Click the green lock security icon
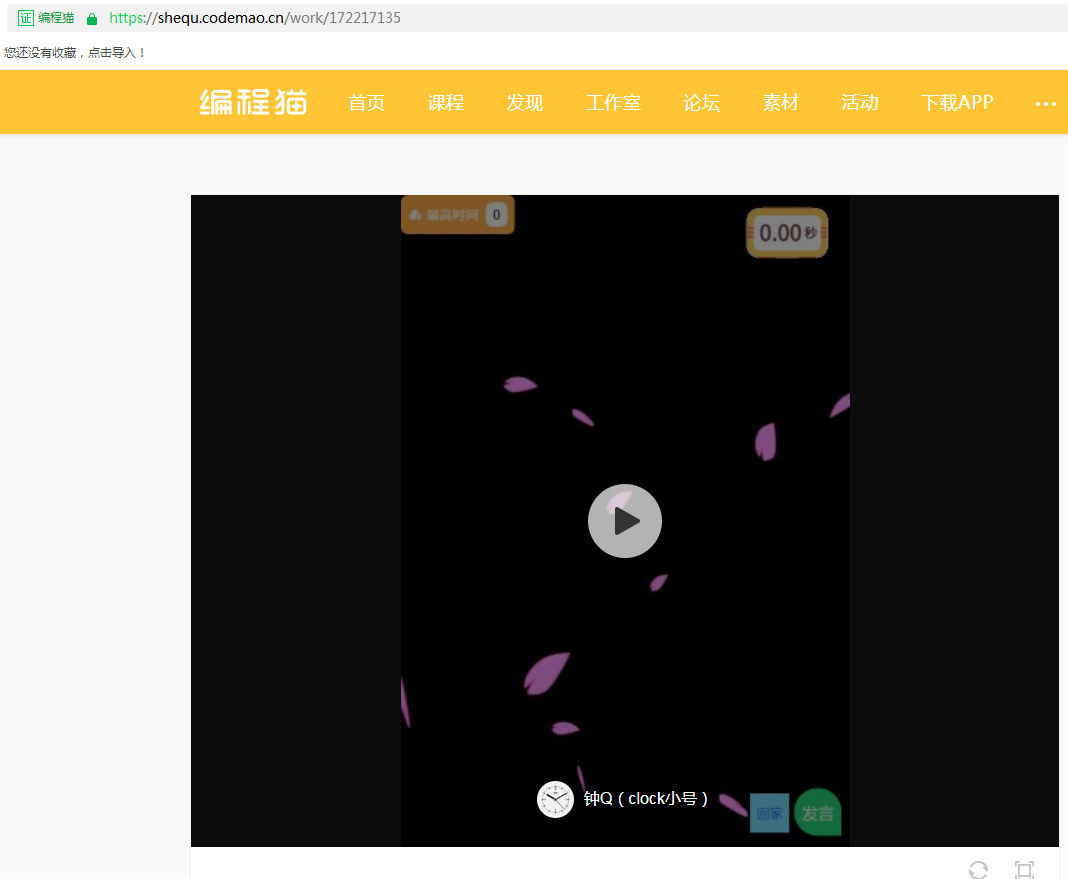 pos(92,18)
